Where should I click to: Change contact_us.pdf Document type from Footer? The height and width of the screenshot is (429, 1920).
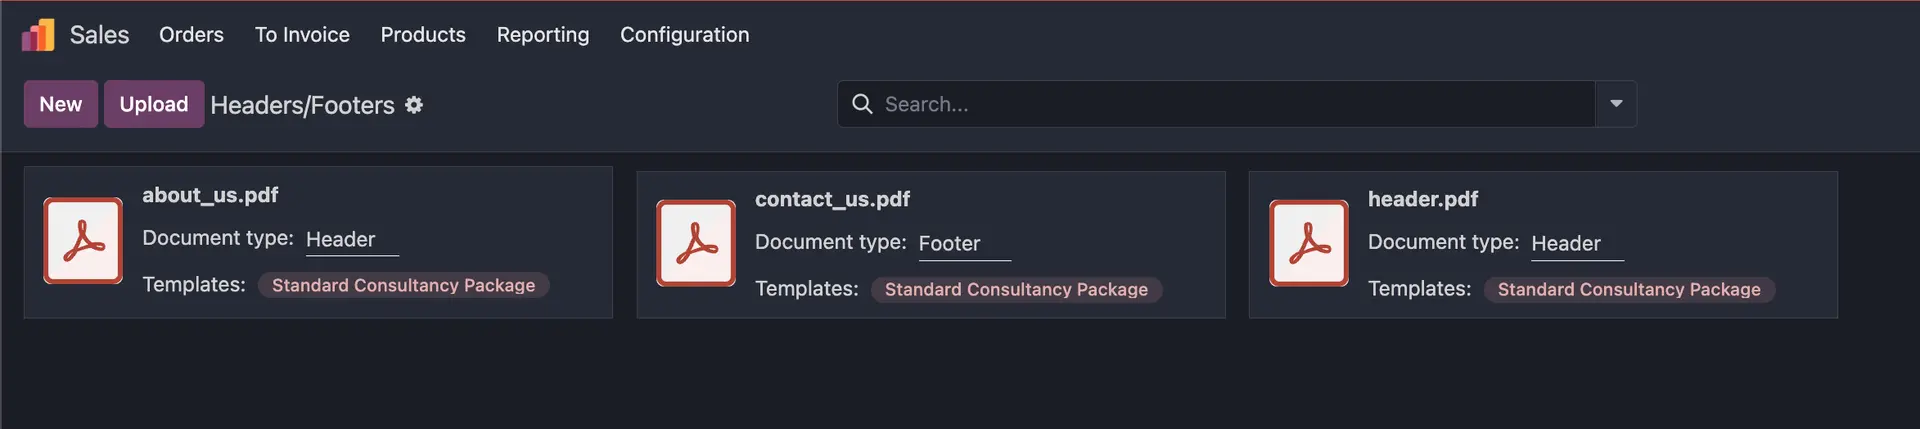tap(964, 244)
